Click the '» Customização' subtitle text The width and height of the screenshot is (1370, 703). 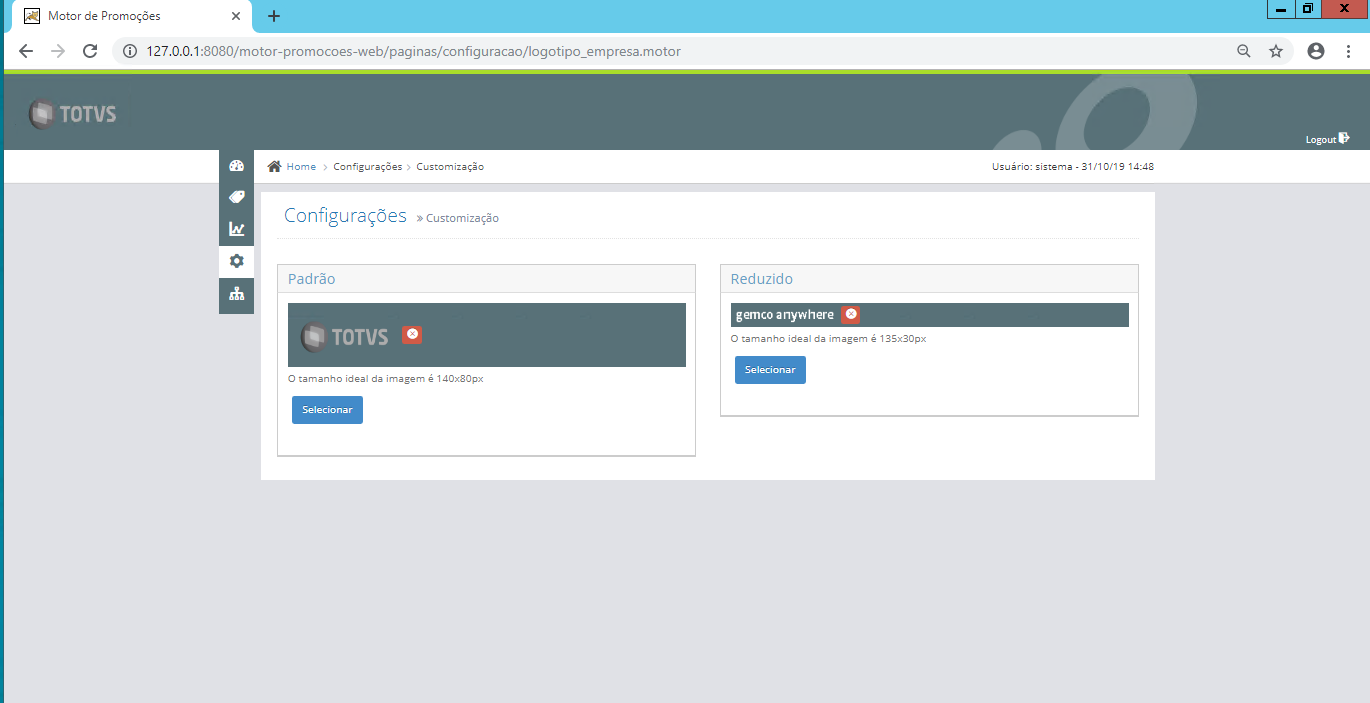pos(458,218)
